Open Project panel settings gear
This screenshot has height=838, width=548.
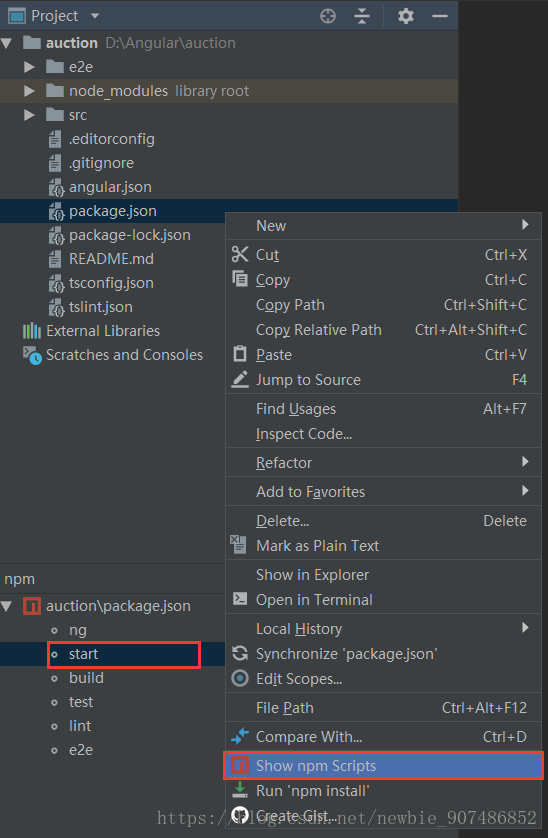pos(406,16)
